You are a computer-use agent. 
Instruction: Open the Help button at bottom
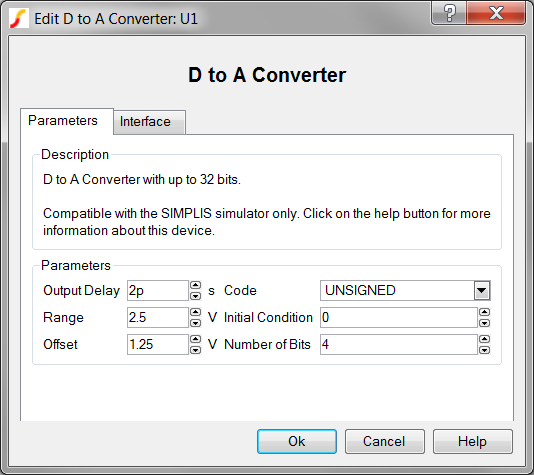tap(473, 441)
